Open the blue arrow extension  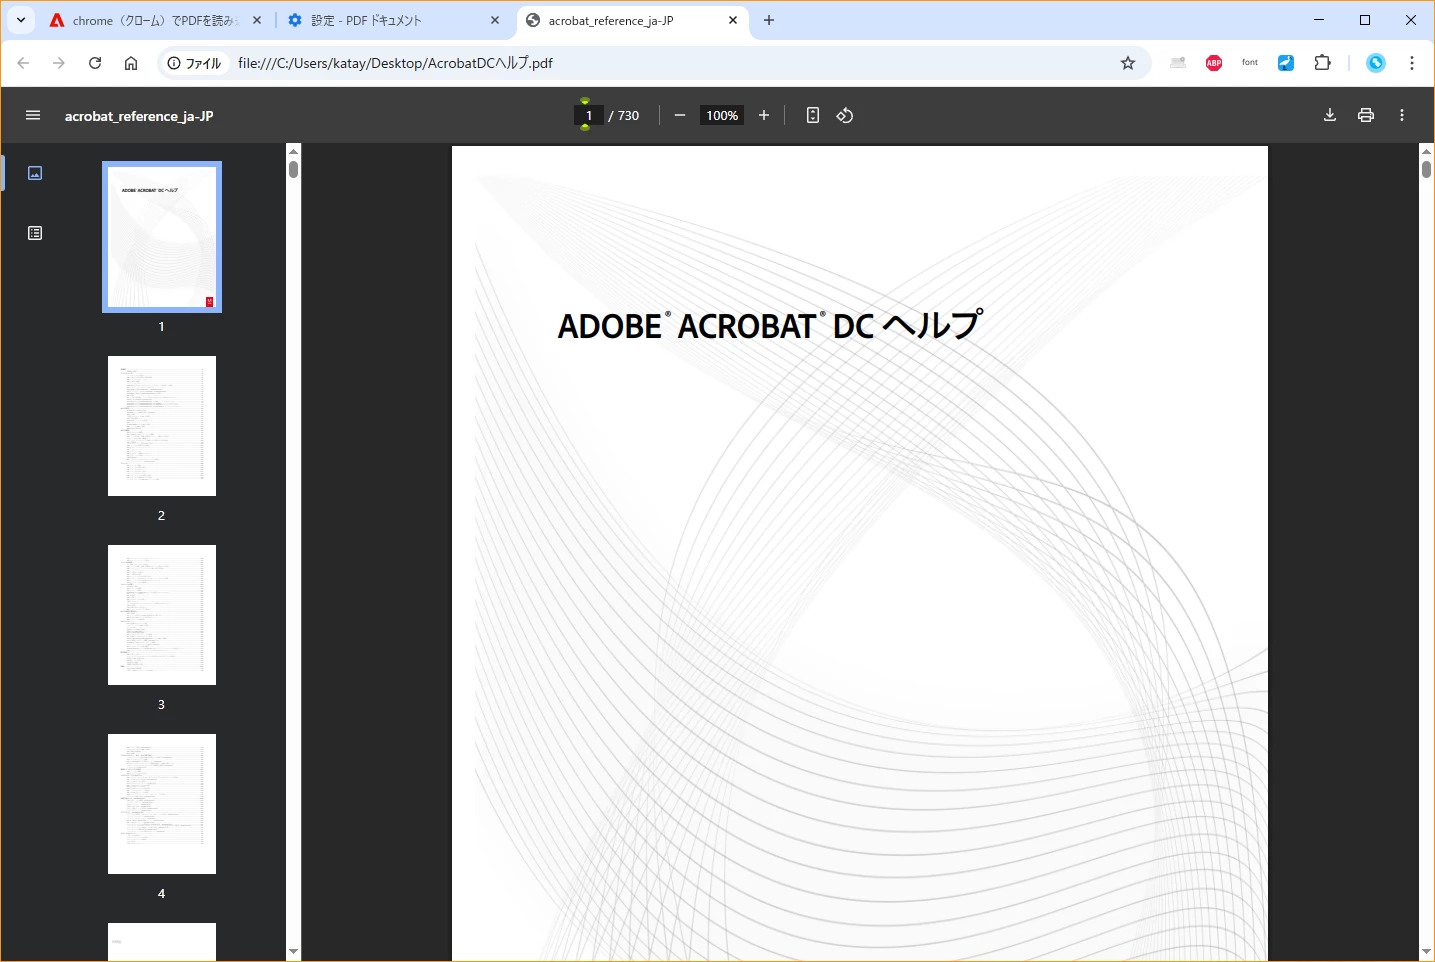point(1286,63)
